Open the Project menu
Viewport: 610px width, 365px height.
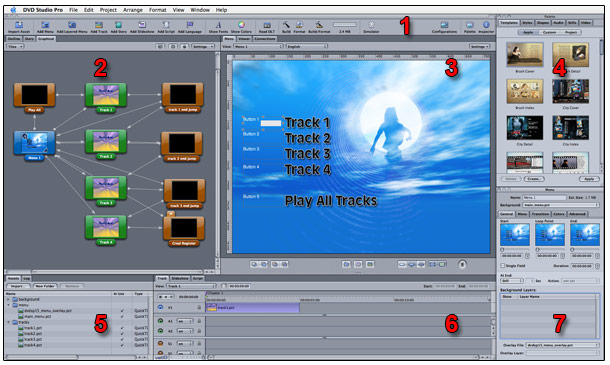tap(108, 10)
